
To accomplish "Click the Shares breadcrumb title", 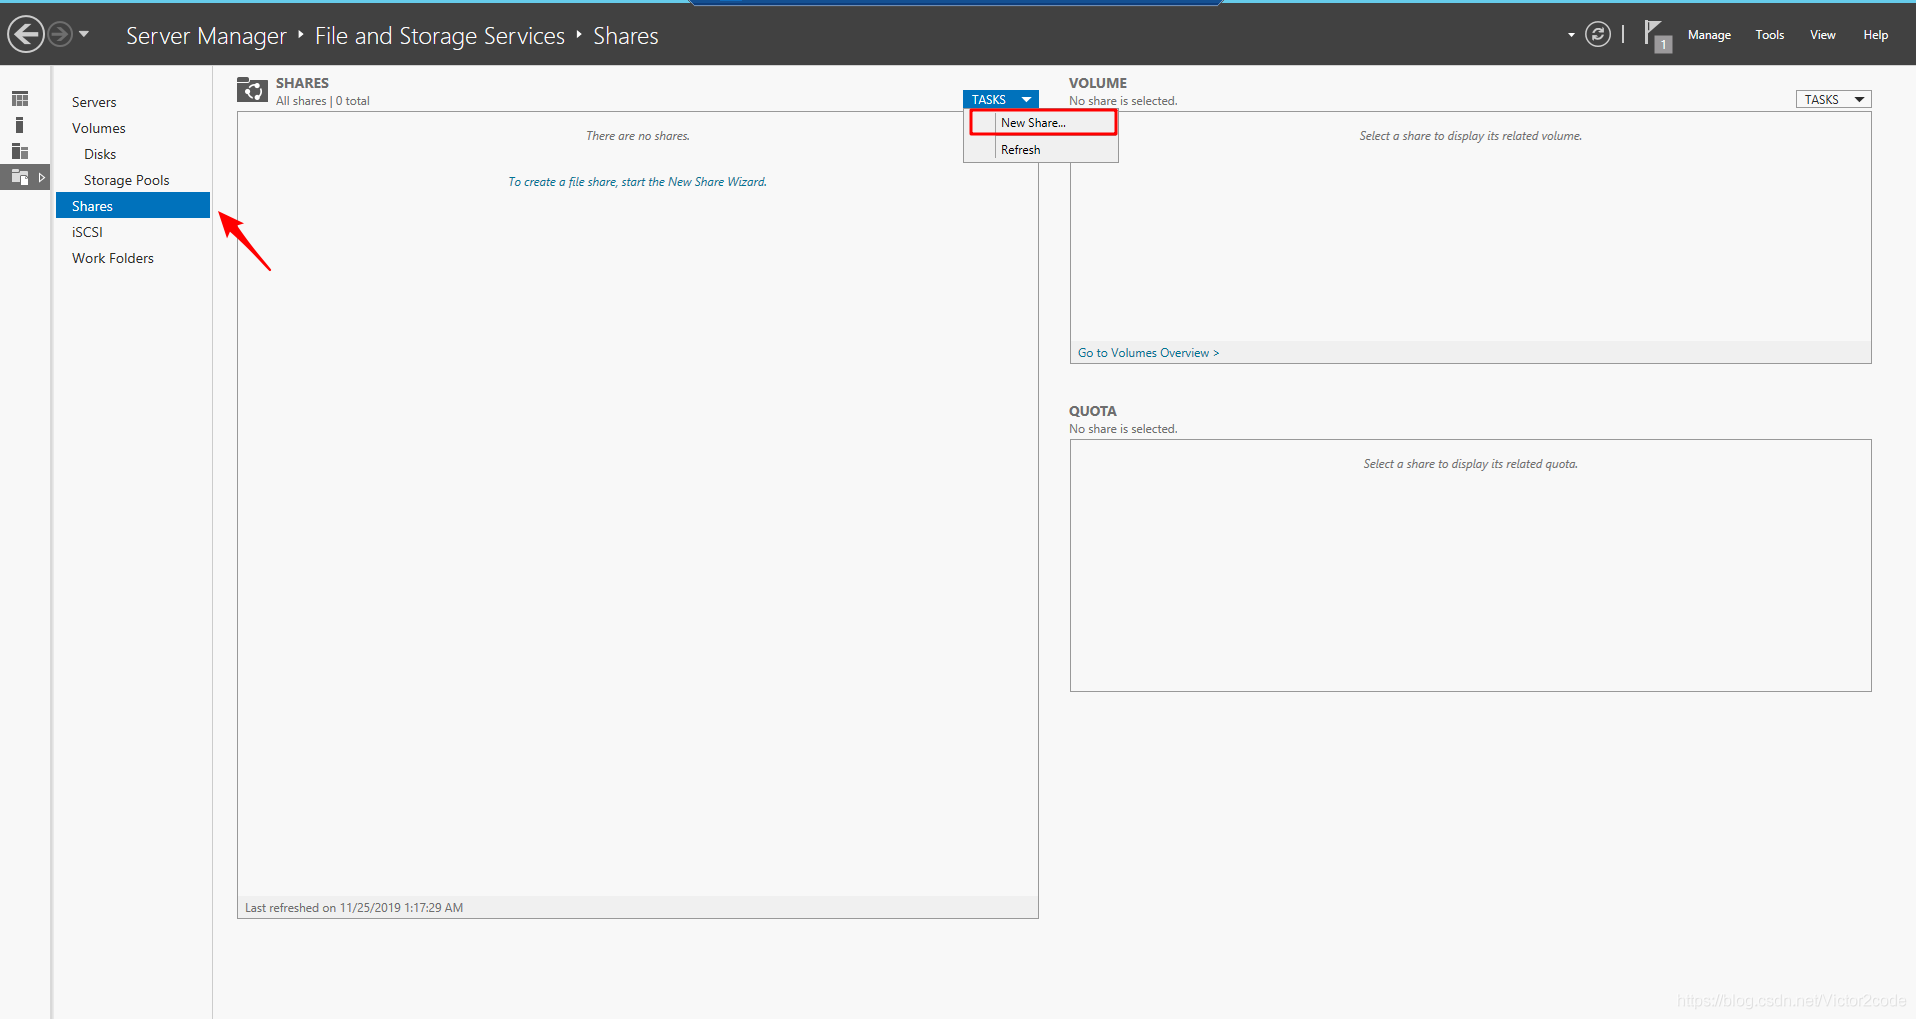I will pyautogui.click(x=626, y=36).
